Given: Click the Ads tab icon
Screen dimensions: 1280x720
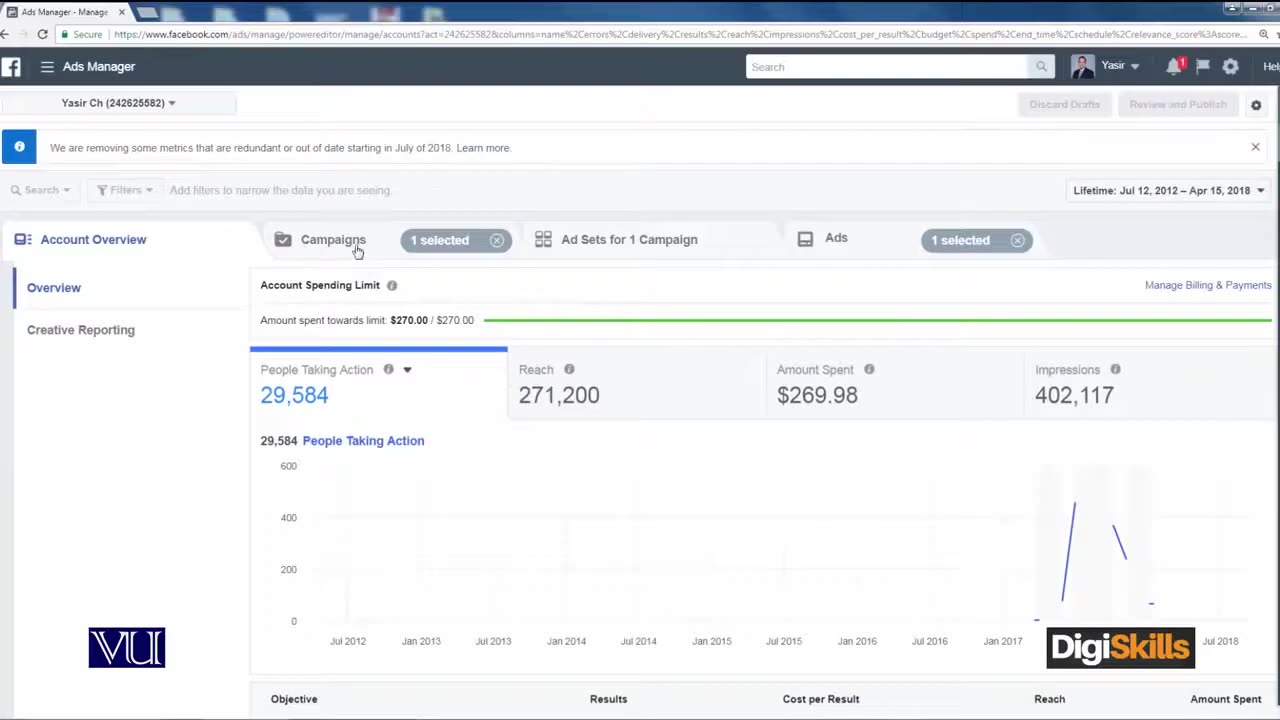Looking at the screenshot, I should (x=805, y=239).
